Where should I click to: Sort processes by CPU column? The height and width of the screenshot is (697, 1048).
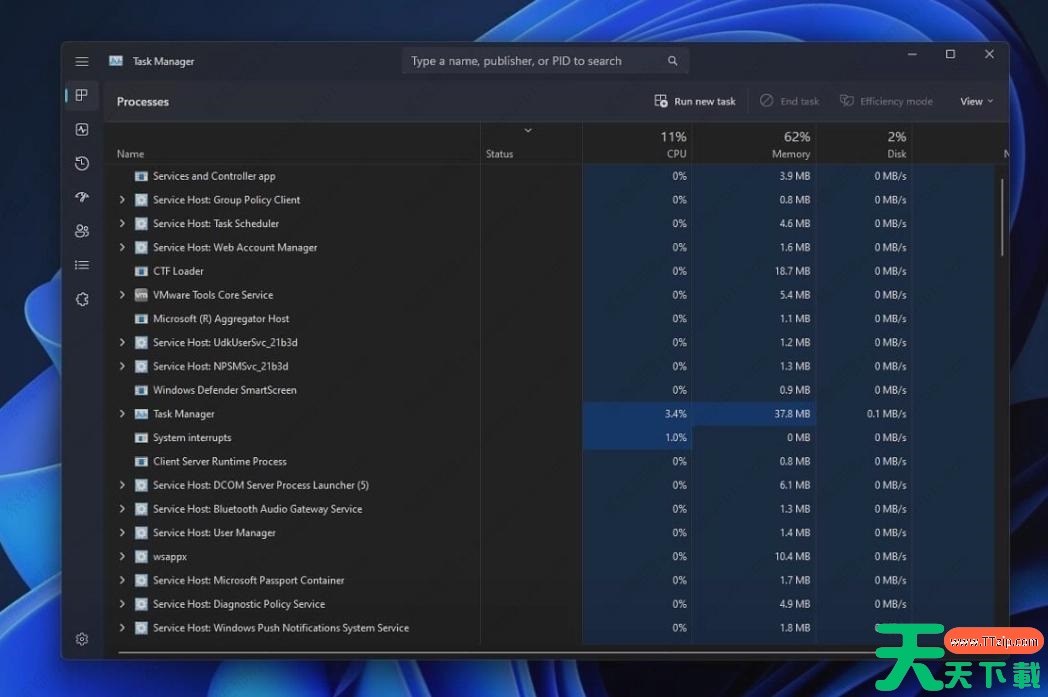(x=674, y=144)
